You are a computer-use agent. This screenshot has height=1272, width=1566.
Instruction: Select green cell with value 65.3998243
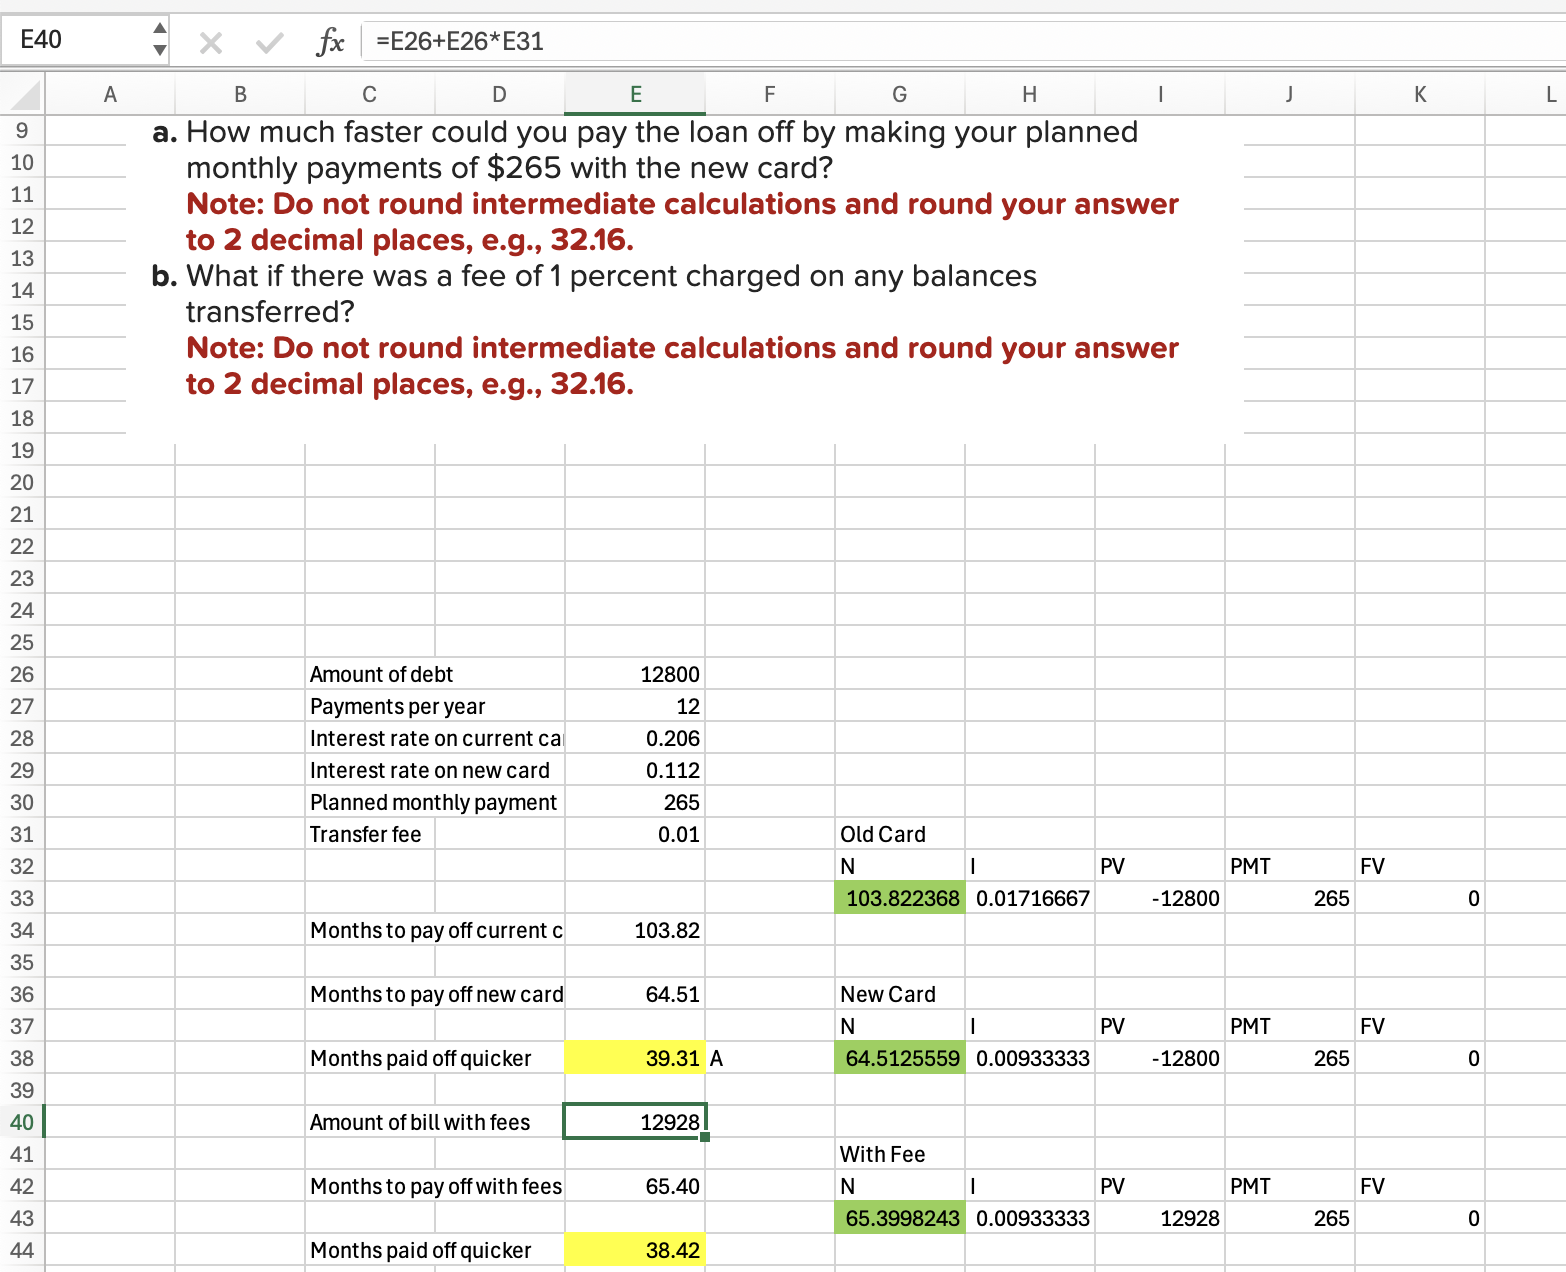900,1218
